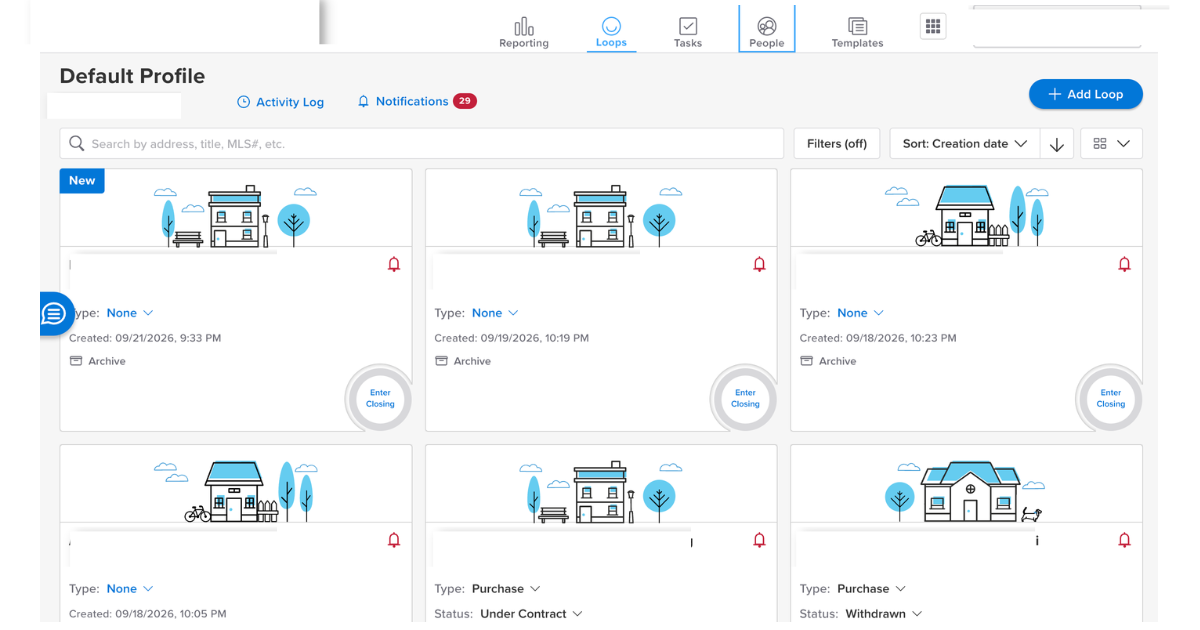This screenshot has height=630, width=1200.
Task: Open the Activity Log
Action: pos(281,102)
